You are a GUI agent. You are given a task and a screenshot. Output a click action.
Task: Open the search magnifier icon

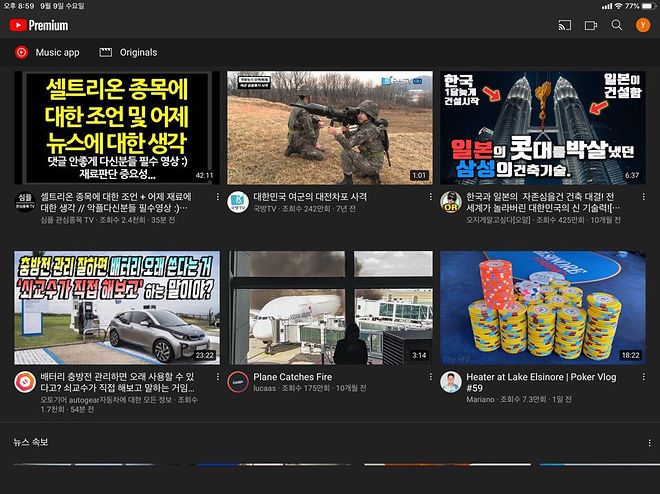(x=617, y=25)
